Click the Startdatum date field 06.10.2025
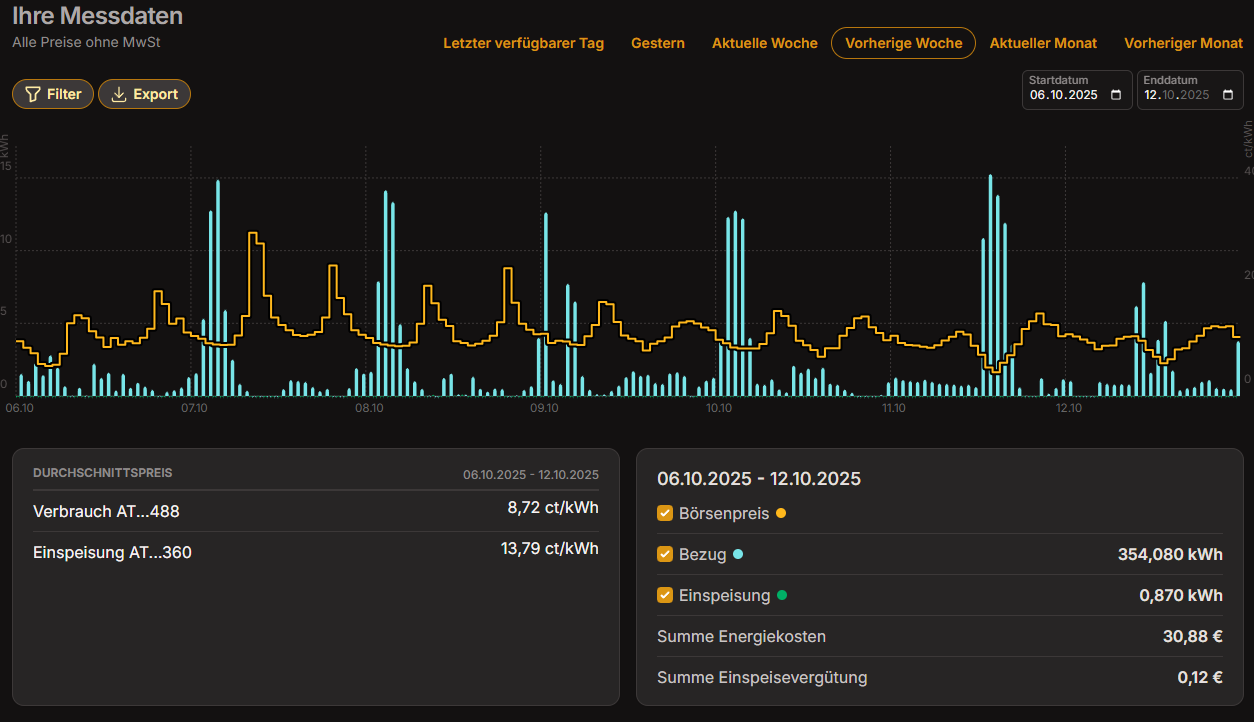 point(1063,95)
